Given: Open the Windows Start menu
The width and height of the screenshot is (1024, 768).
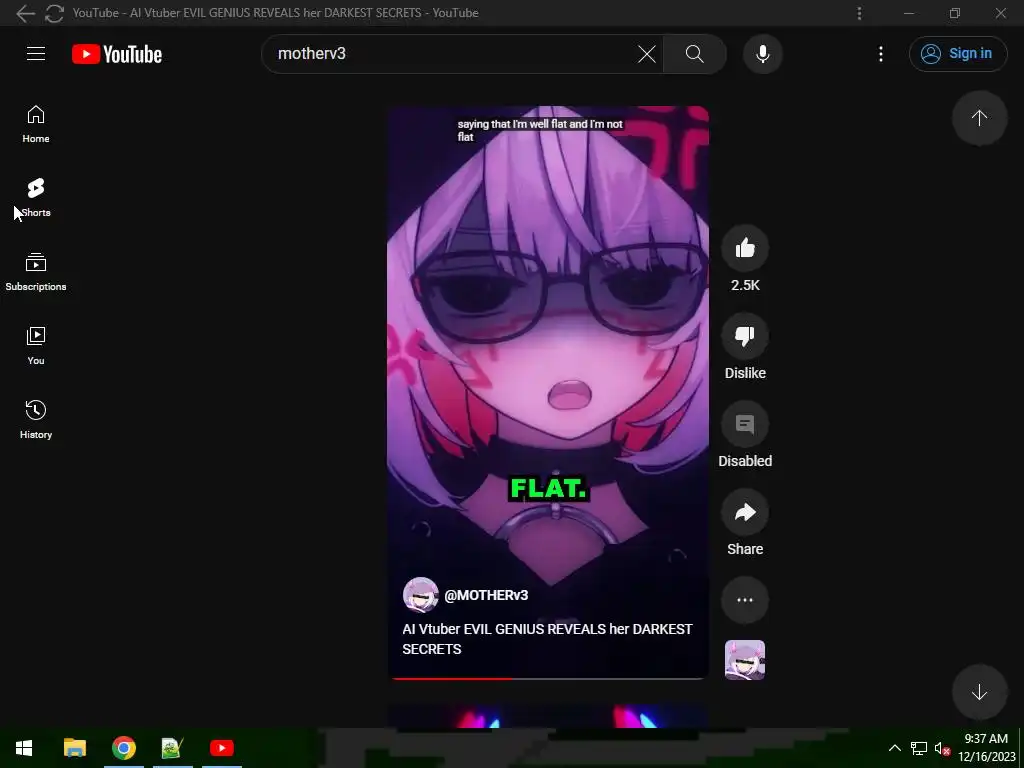Looking at the screenshot, I should (x=24, y=748).
